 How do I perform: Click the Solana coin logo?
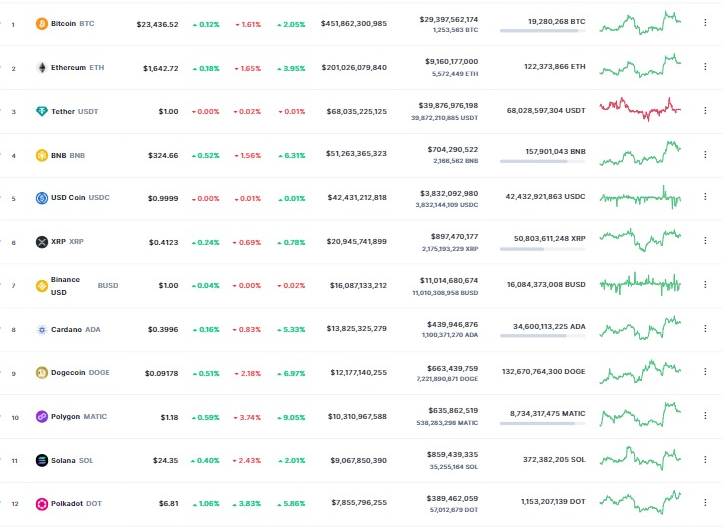pos(42,460)
